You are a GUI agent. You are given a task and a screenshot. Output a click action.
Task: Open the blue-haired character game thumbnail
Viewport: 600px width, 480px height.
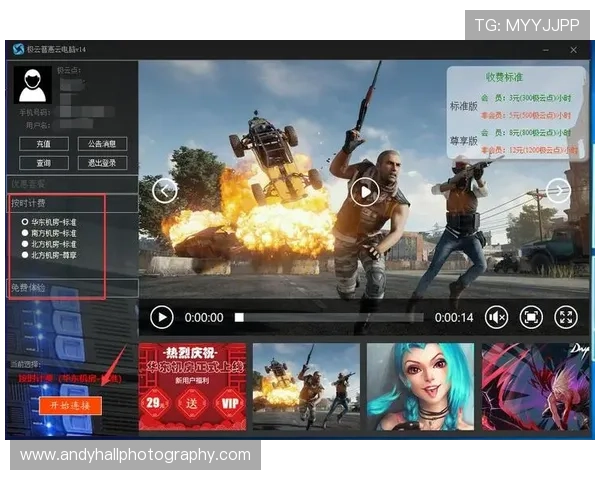pos(420,386)
